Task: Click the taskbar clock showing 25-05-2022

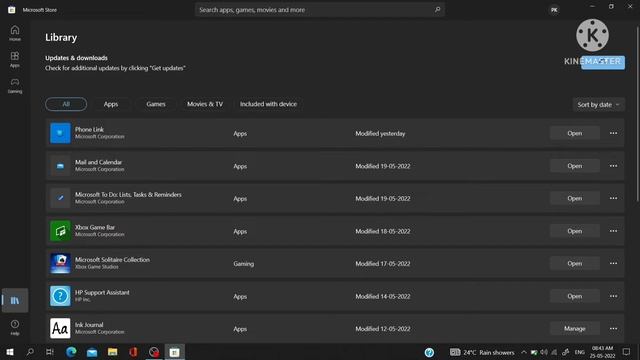Action: click(602, 352)
